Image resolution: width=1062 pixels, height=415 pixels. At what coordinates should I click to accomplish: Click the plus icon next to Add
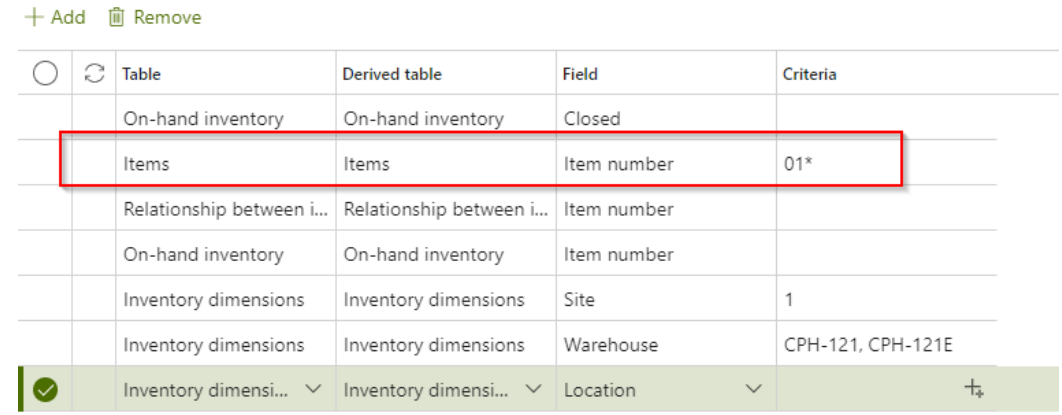tap(37, 18)
